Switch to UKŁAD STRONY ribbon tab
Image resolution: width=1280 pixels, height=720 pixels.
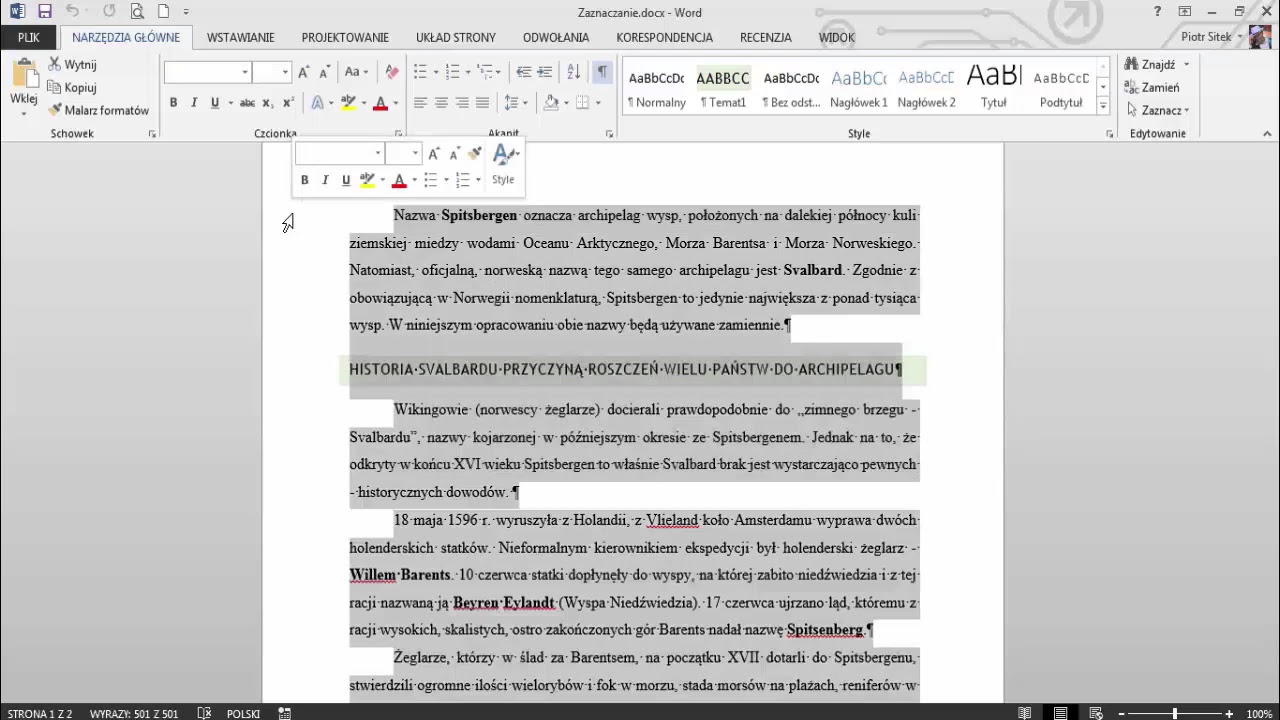455,37
